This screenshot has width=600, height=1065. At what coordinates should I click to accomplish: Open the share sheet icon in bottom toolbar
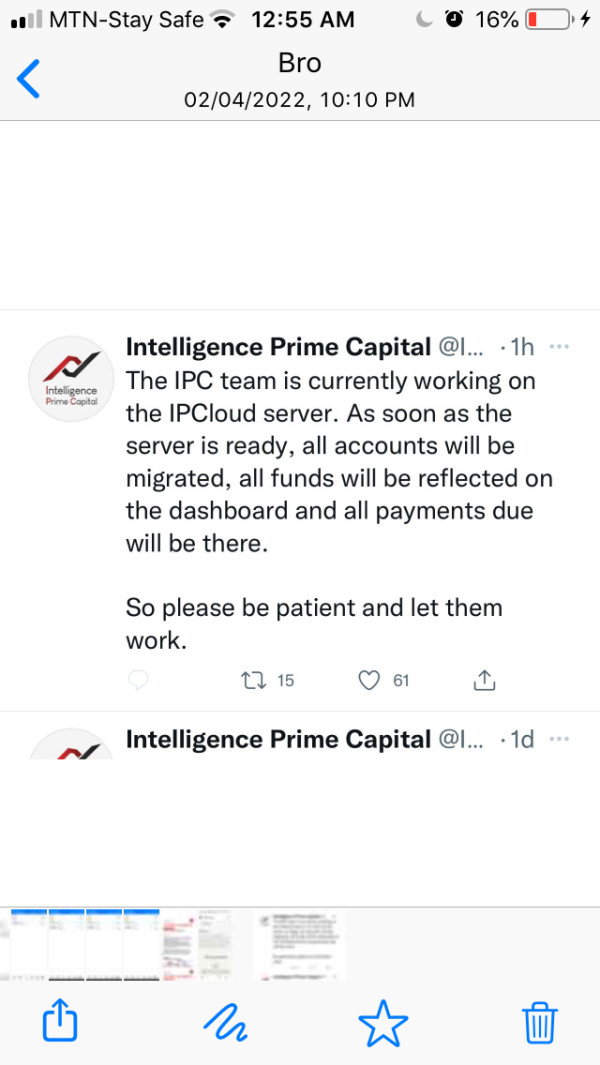click(x=60, y=1022)
